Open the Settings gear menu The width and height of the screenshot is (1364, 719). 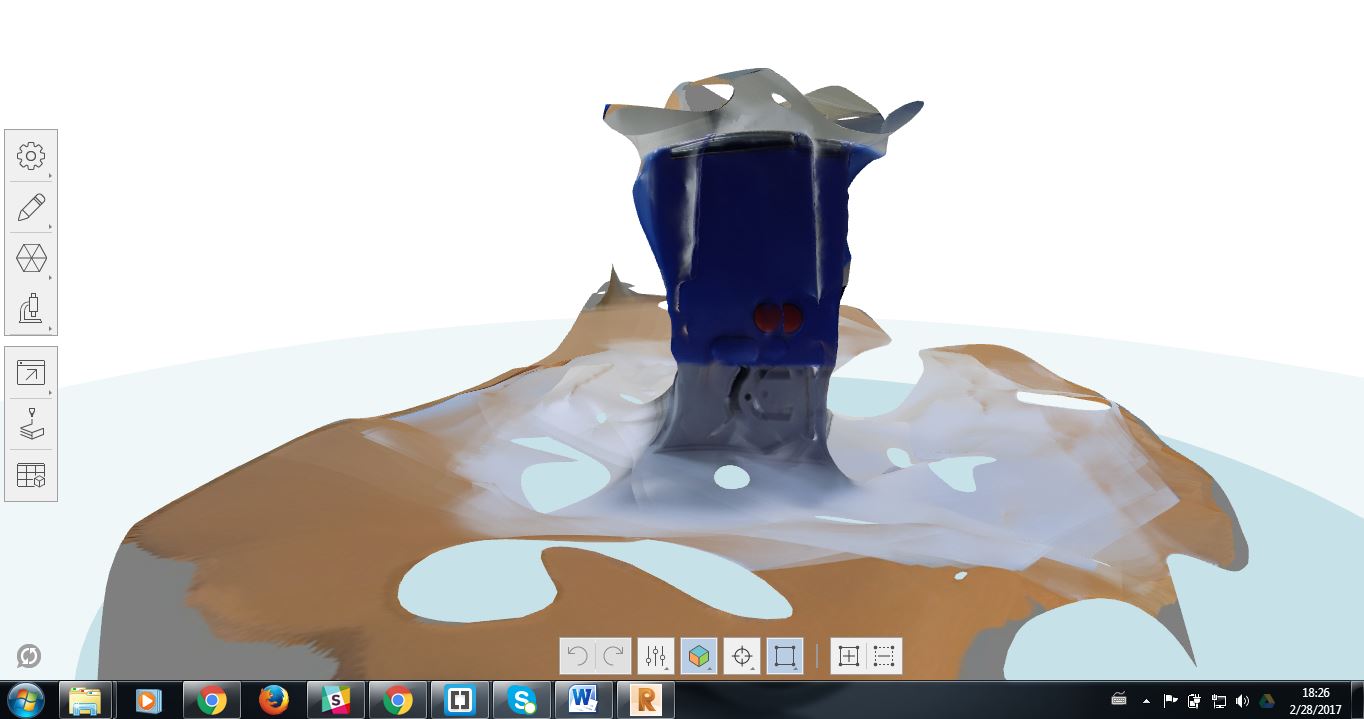coord(31,156)
